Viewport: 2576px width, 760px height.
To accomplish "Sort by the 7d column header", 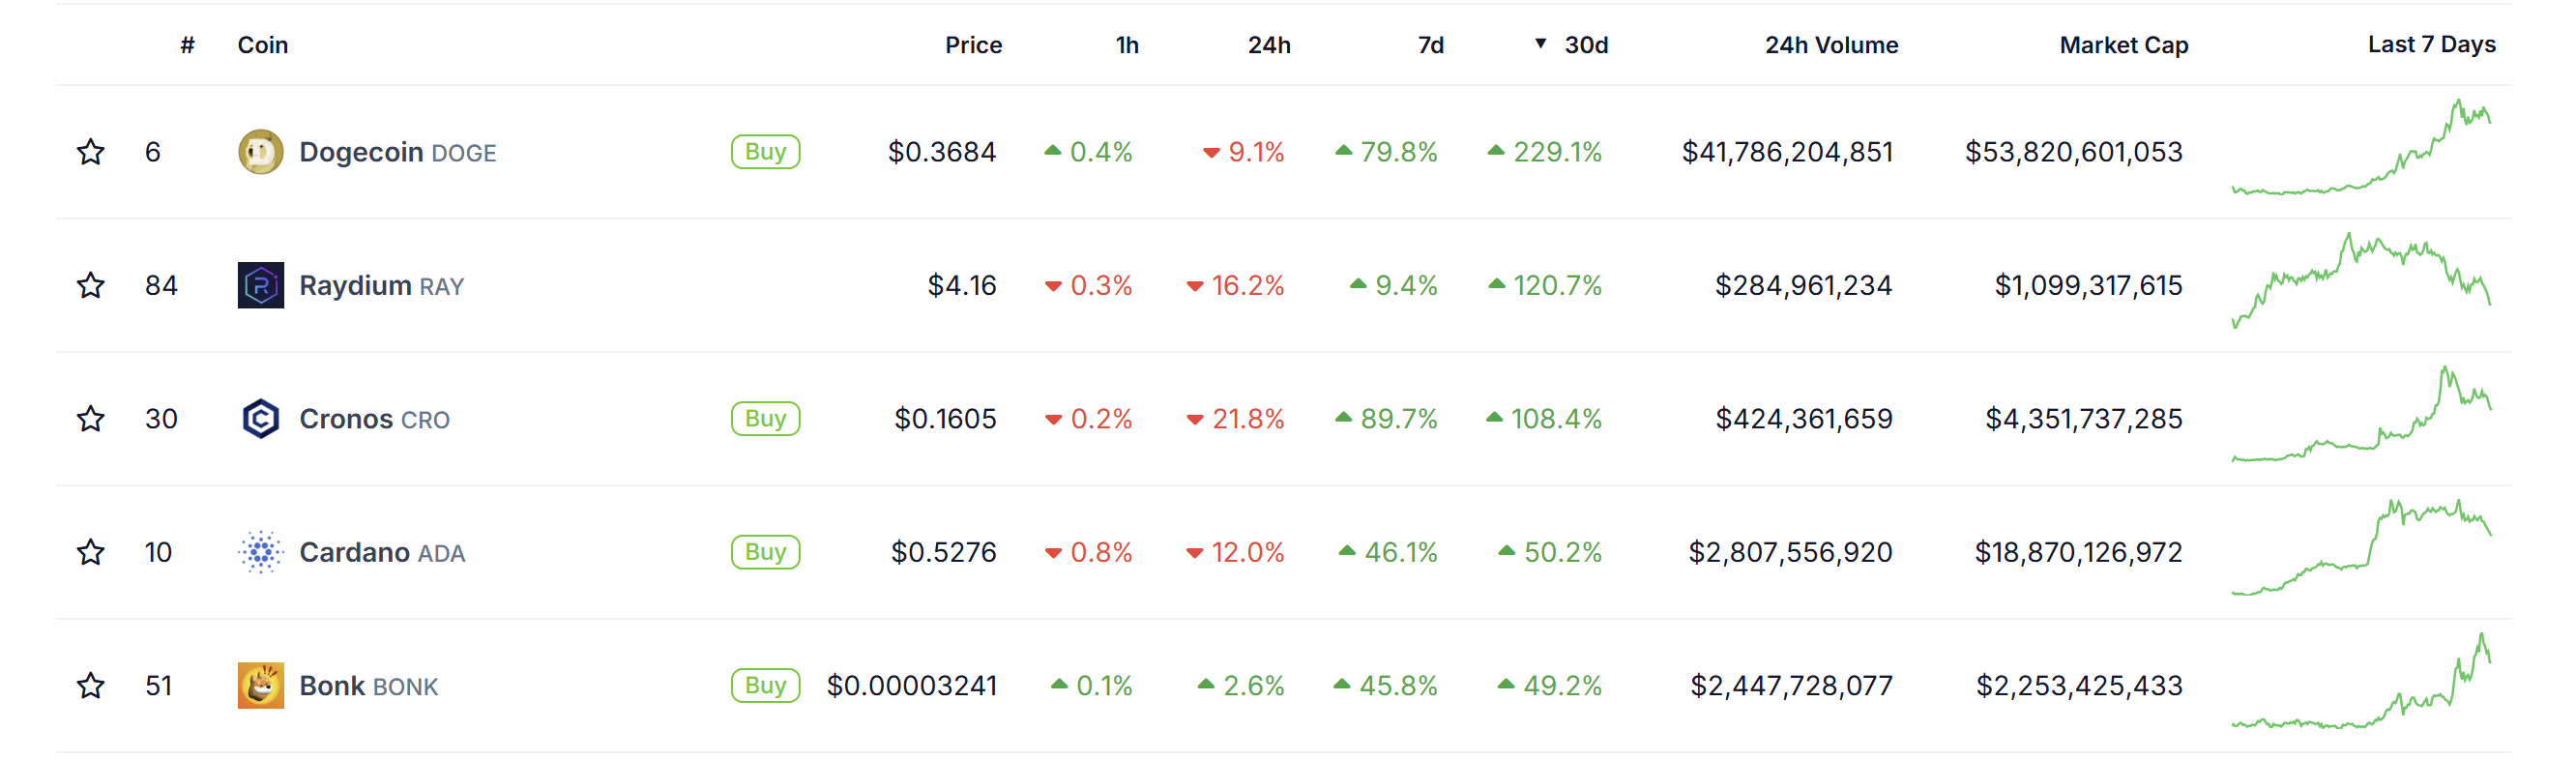I will (1430, 45).
